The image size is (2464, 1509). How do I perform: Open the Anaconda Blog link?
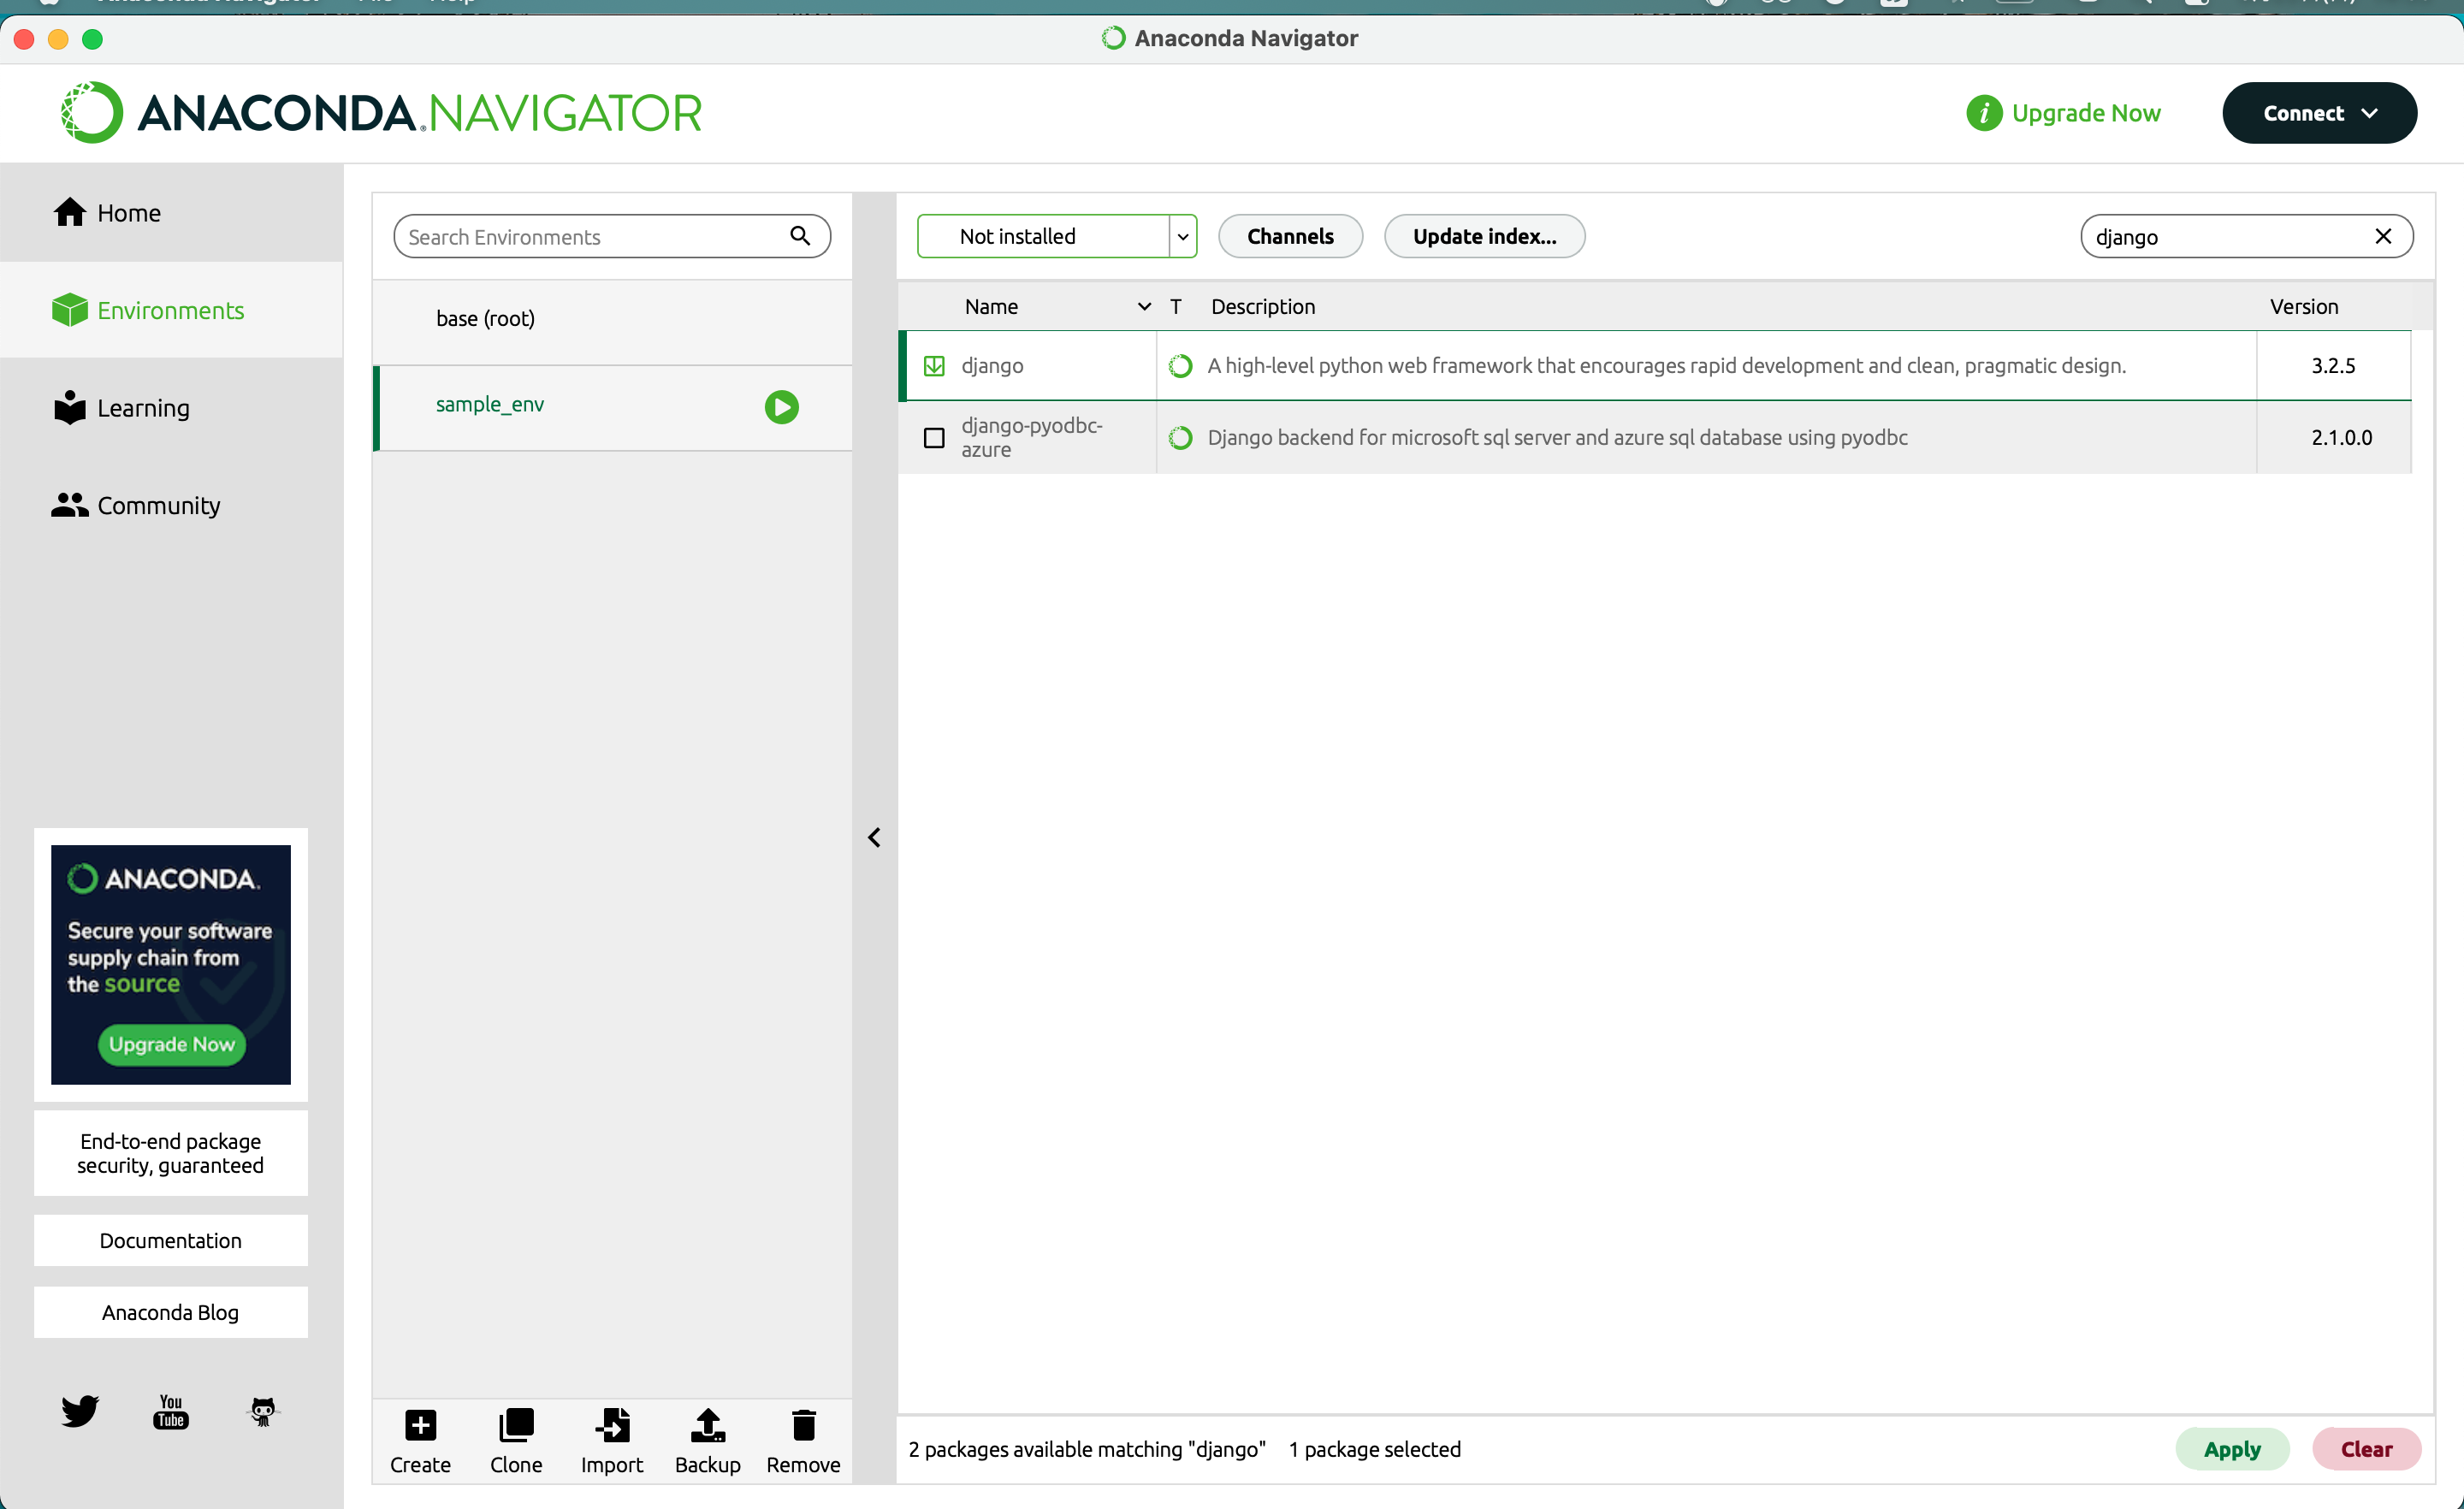point(170,1312)
